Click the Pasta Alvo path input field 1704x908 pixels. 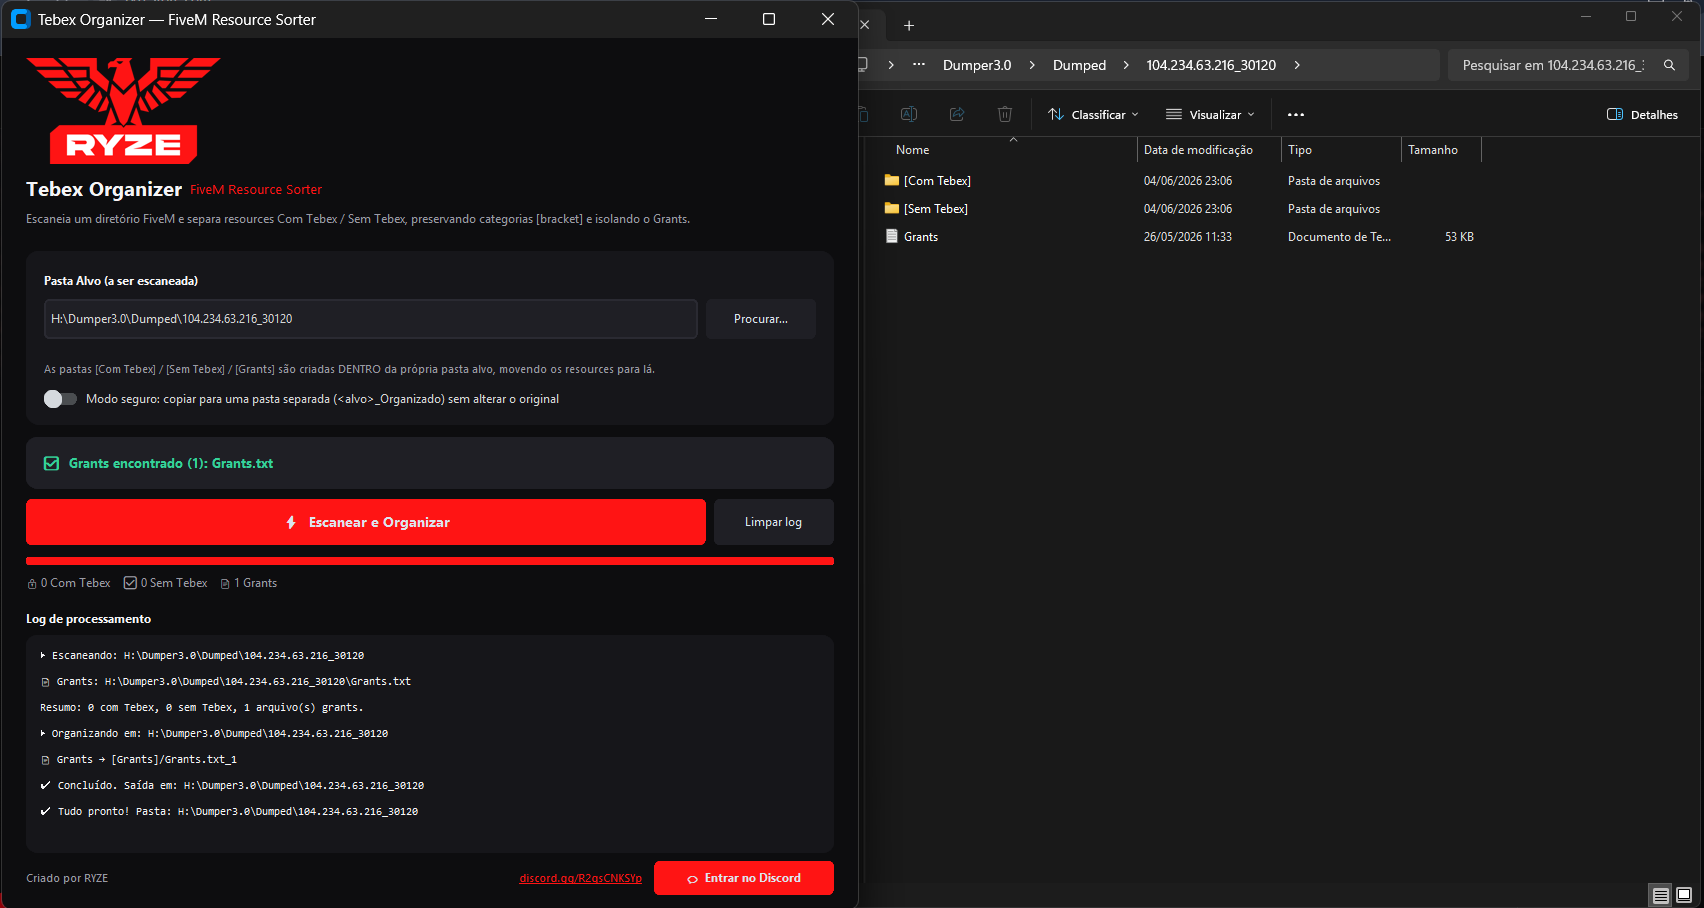point(371,319)
